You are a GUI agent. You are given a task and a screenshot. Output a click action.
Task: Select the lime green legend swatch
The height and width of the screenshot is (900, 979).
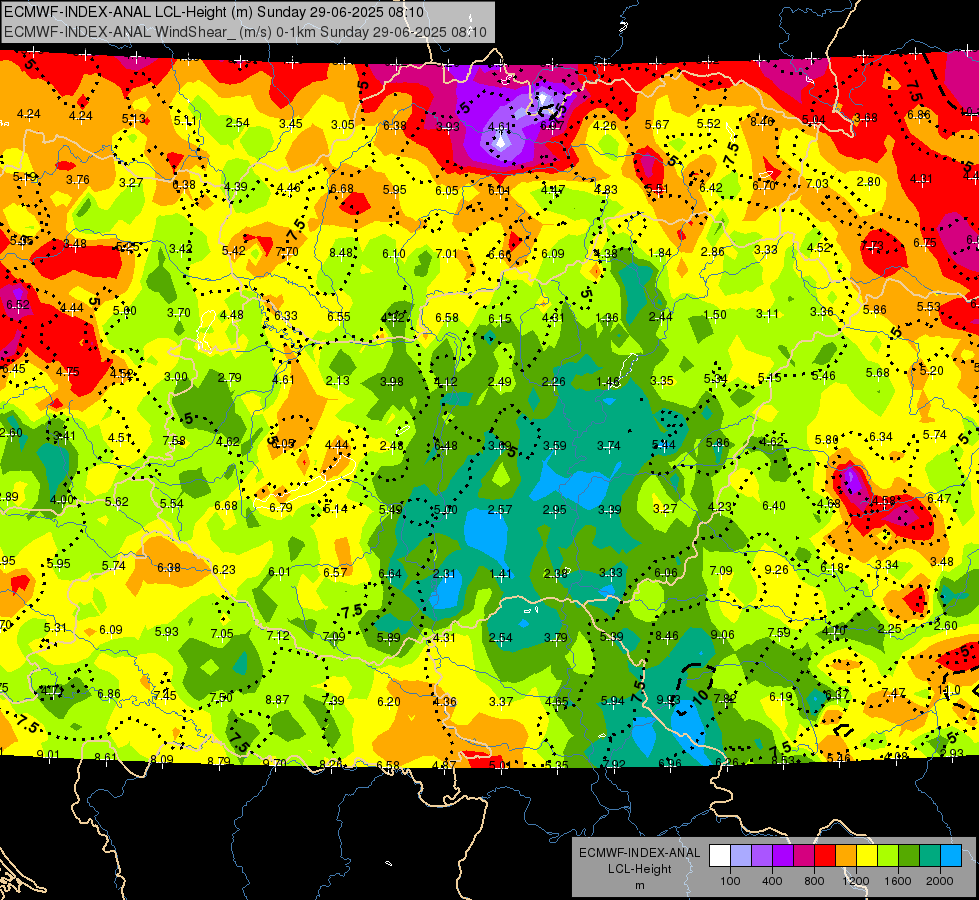tap(887, 856)
